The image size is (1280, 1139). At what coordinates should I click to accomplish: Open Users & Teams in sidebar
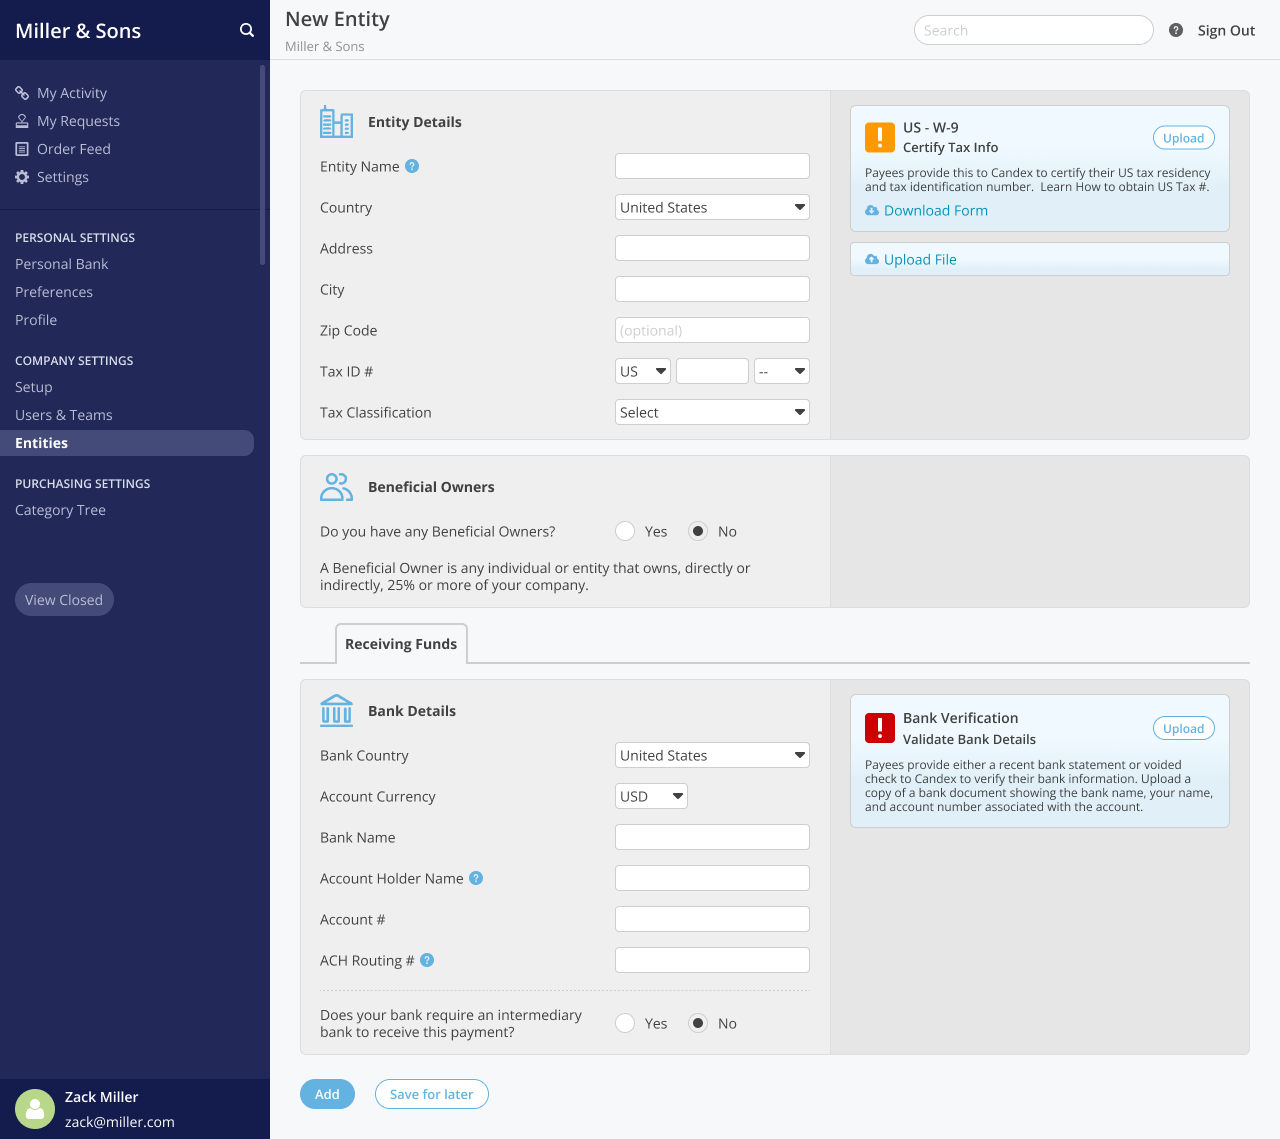point(64,415)
